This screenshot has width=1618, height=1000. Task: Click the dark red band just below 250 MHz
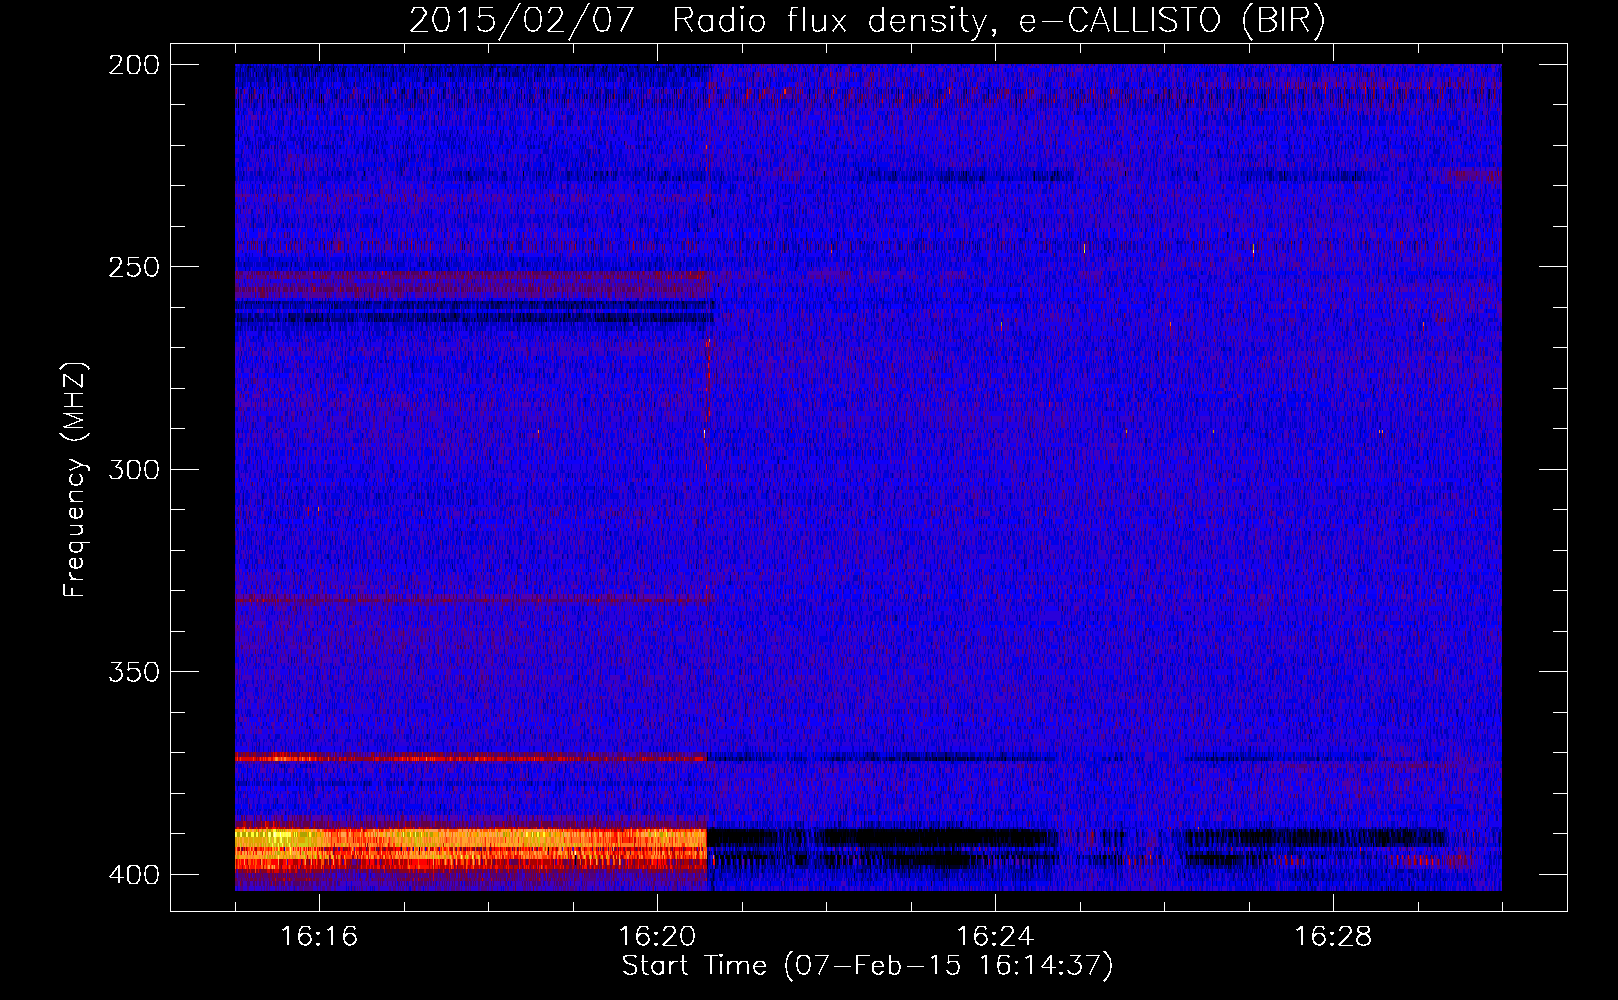[x=471, y=283]
